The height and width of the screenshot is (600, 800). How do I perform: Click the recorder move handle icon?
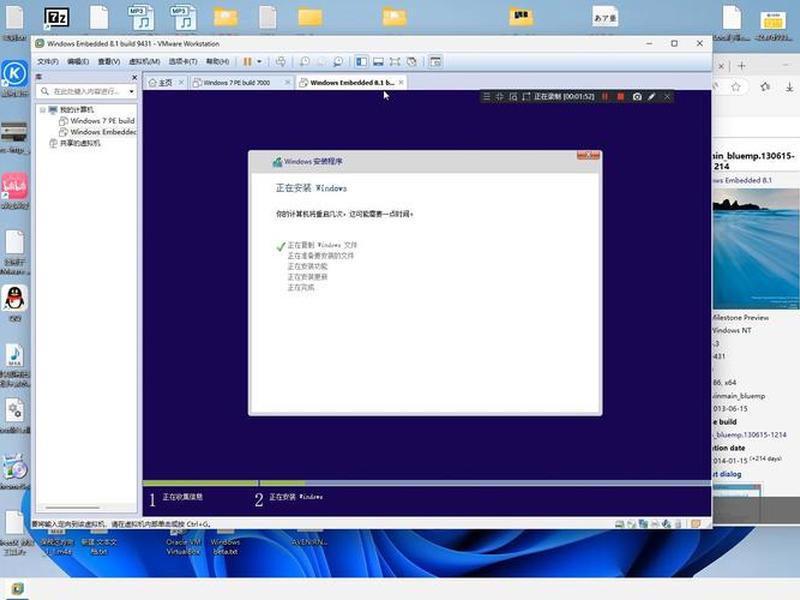(499, 96)
